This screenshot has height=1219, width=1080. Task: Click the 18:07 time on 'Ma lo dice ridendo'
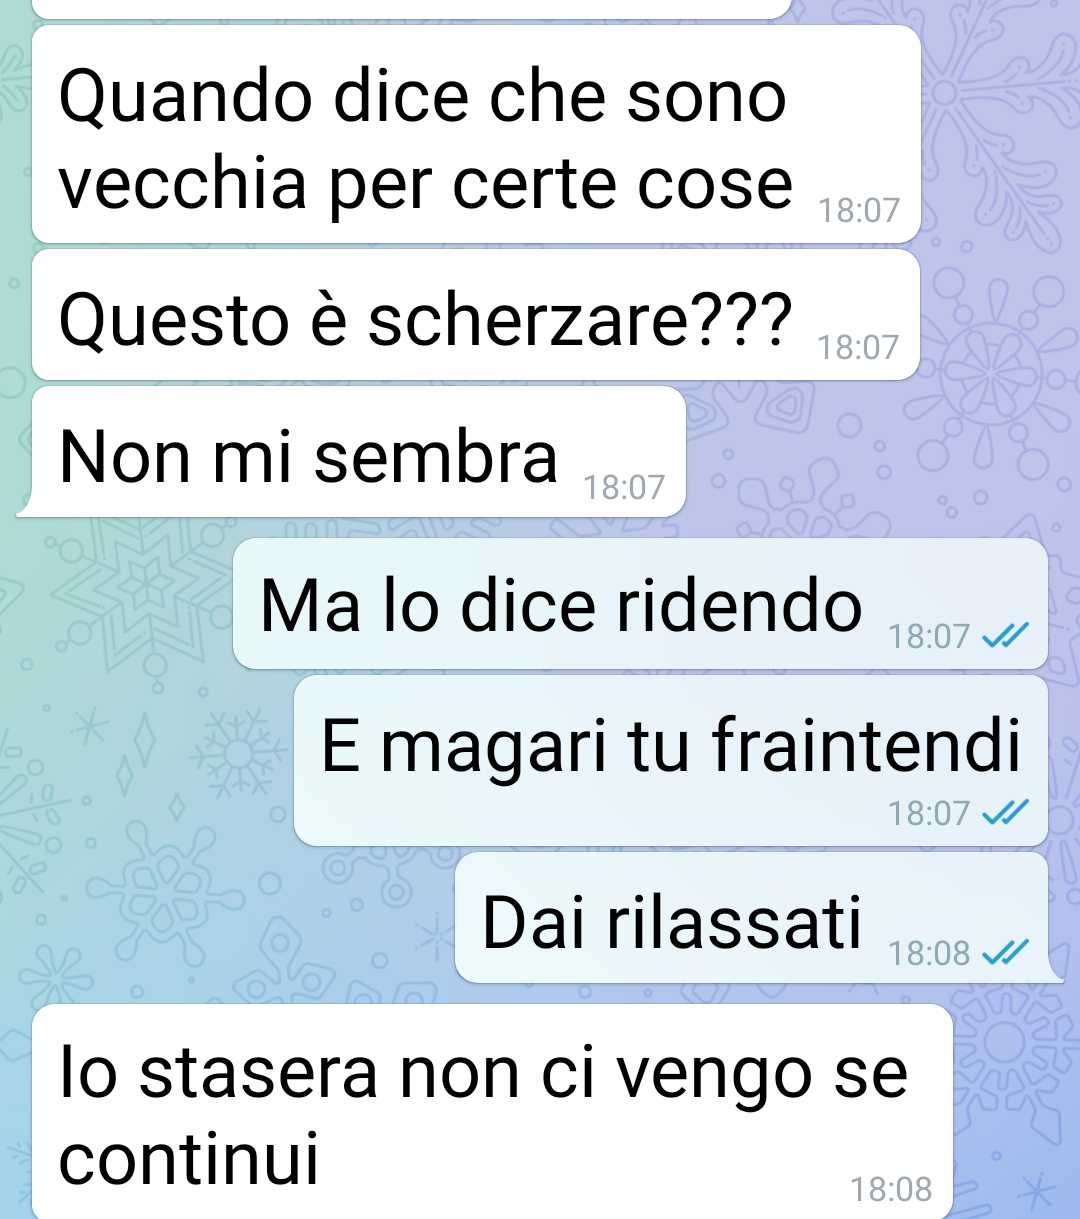click(x=929, y=636)
